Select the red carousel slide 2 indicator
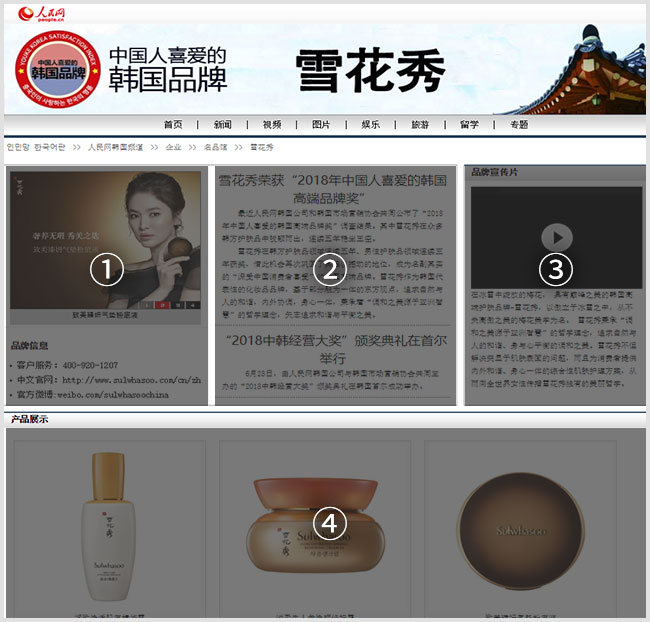 tap(162, 305)
